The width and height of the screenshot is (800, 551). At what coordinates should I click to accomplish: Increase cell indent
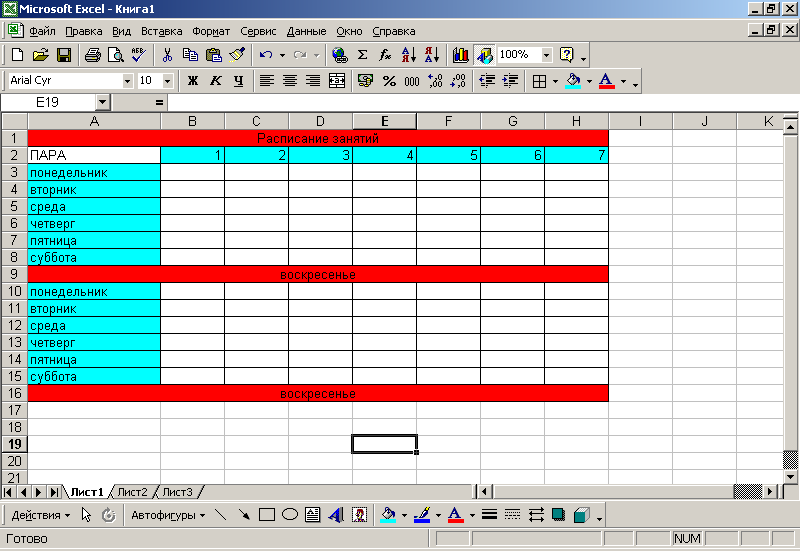pos(510,81)
